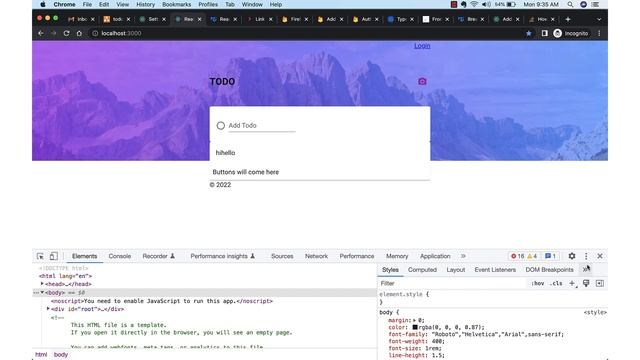Activate the inspect element picker in DevTools
Screen dimensions: 640x360
click(40, 256)
